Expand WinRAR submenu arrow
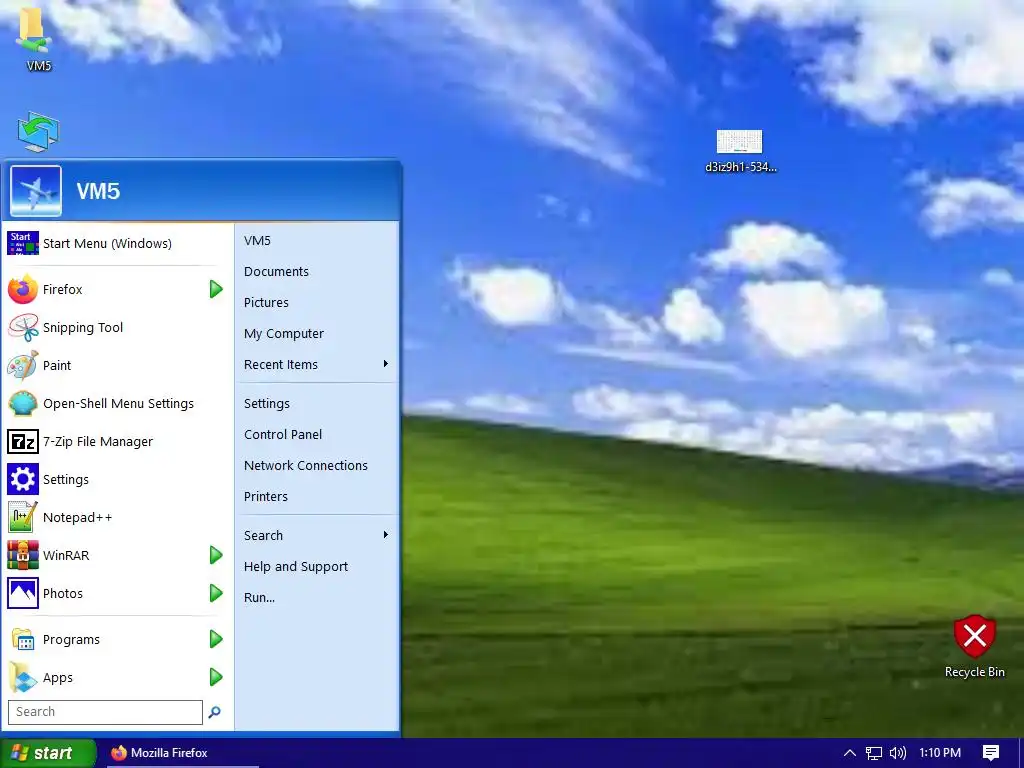Image resolution: width=1024 pixels, height=768 pixels. (x=216, y=555)
